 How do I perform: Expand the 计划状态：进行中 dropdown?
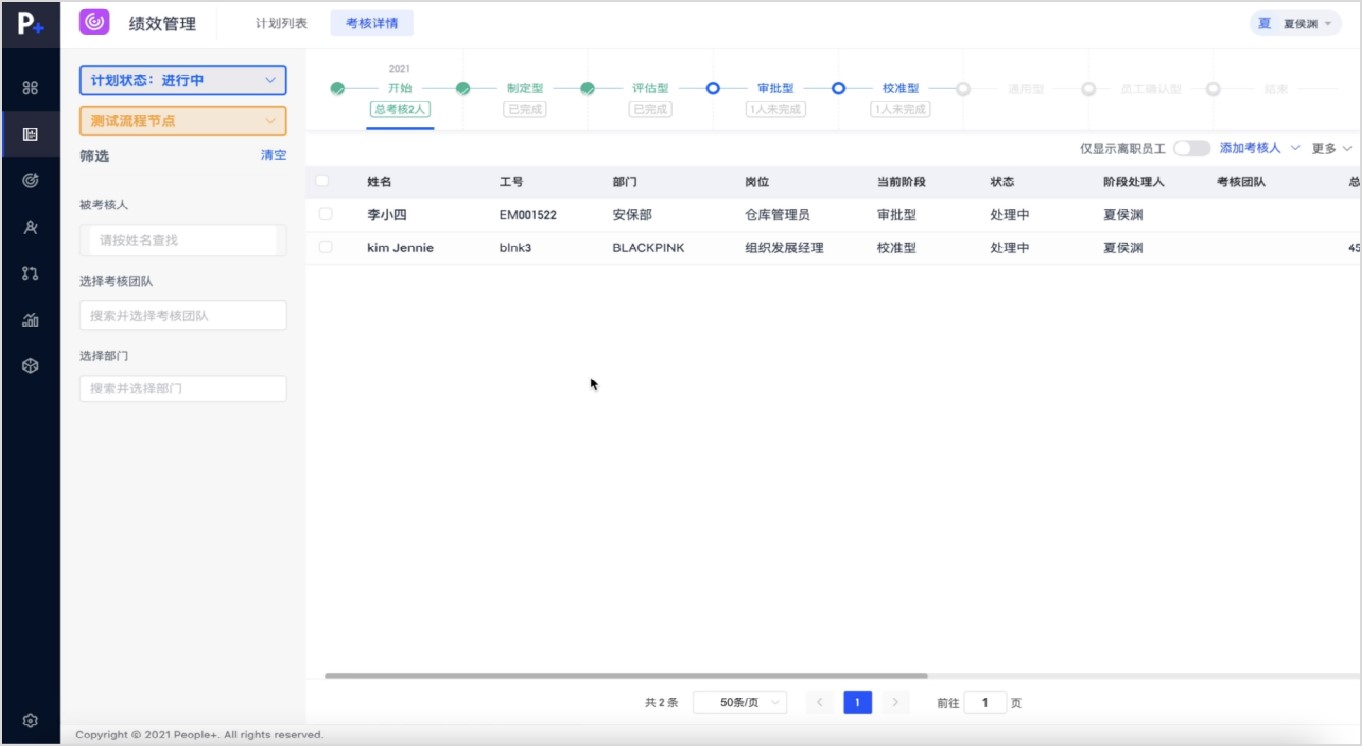point(182,80)
